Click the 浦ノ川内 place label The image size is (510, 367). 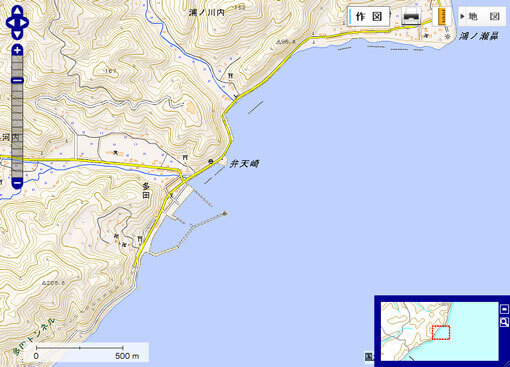(x=207, y=13)
